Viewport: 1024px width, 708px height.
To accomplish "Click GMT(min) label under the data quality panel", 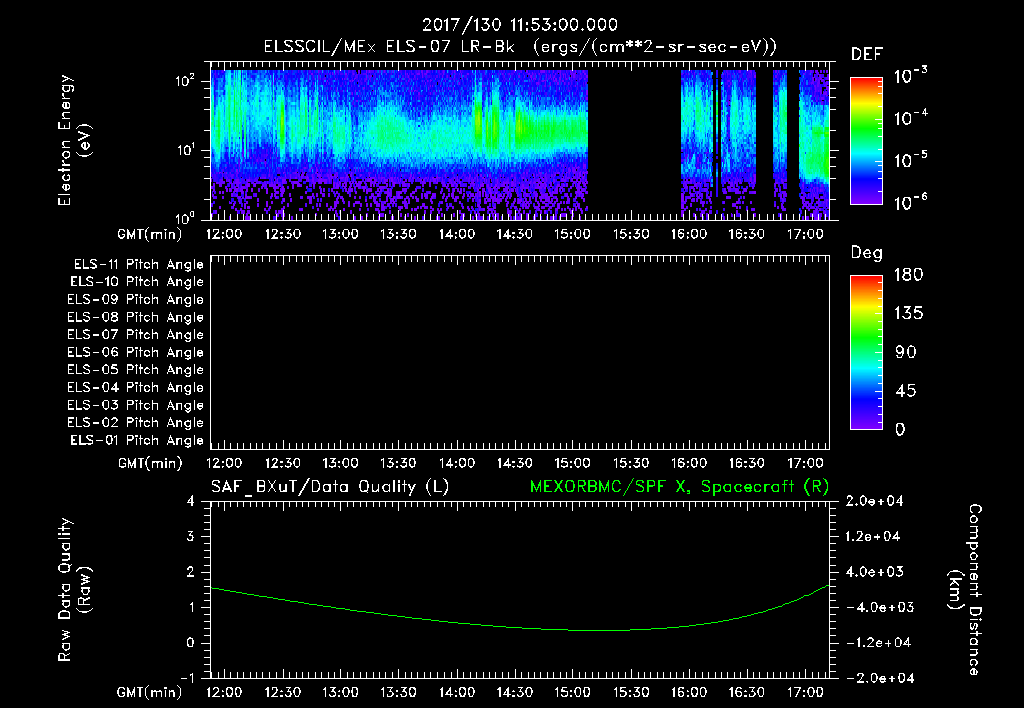I will (x=150, y=692).
